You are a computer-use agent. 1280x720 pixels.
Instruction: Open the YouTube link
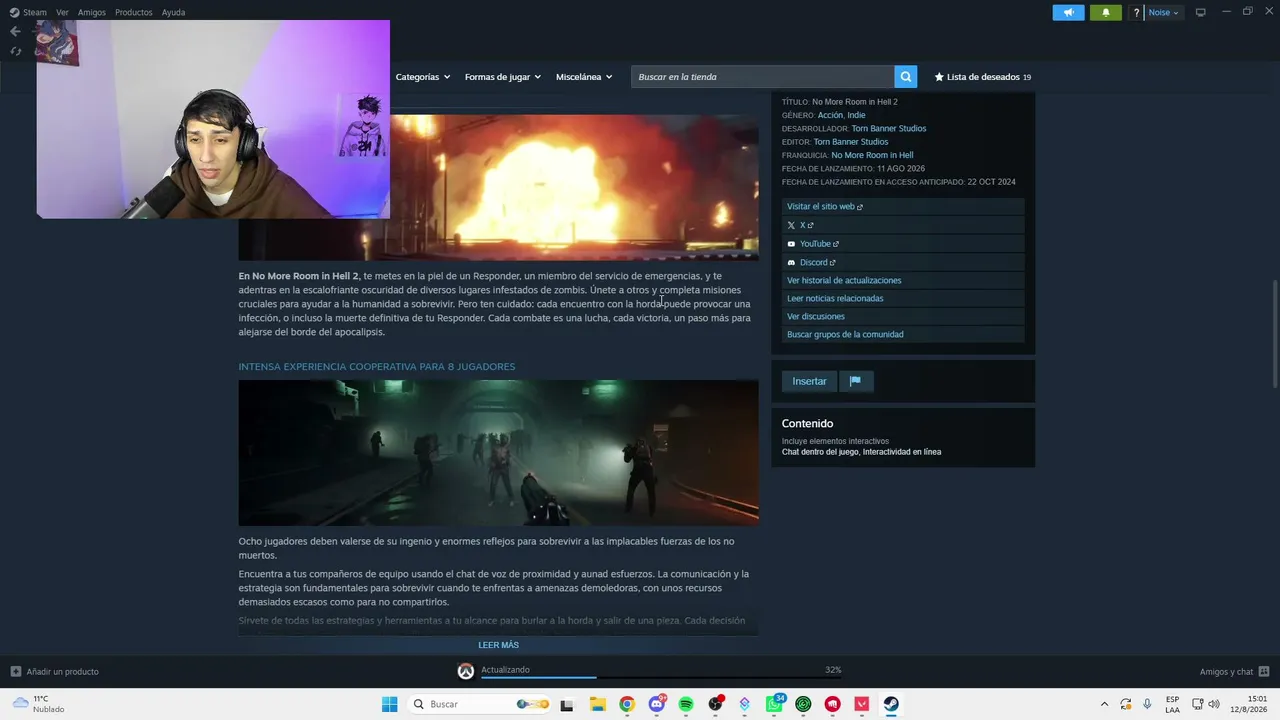(x=903, y=244)
